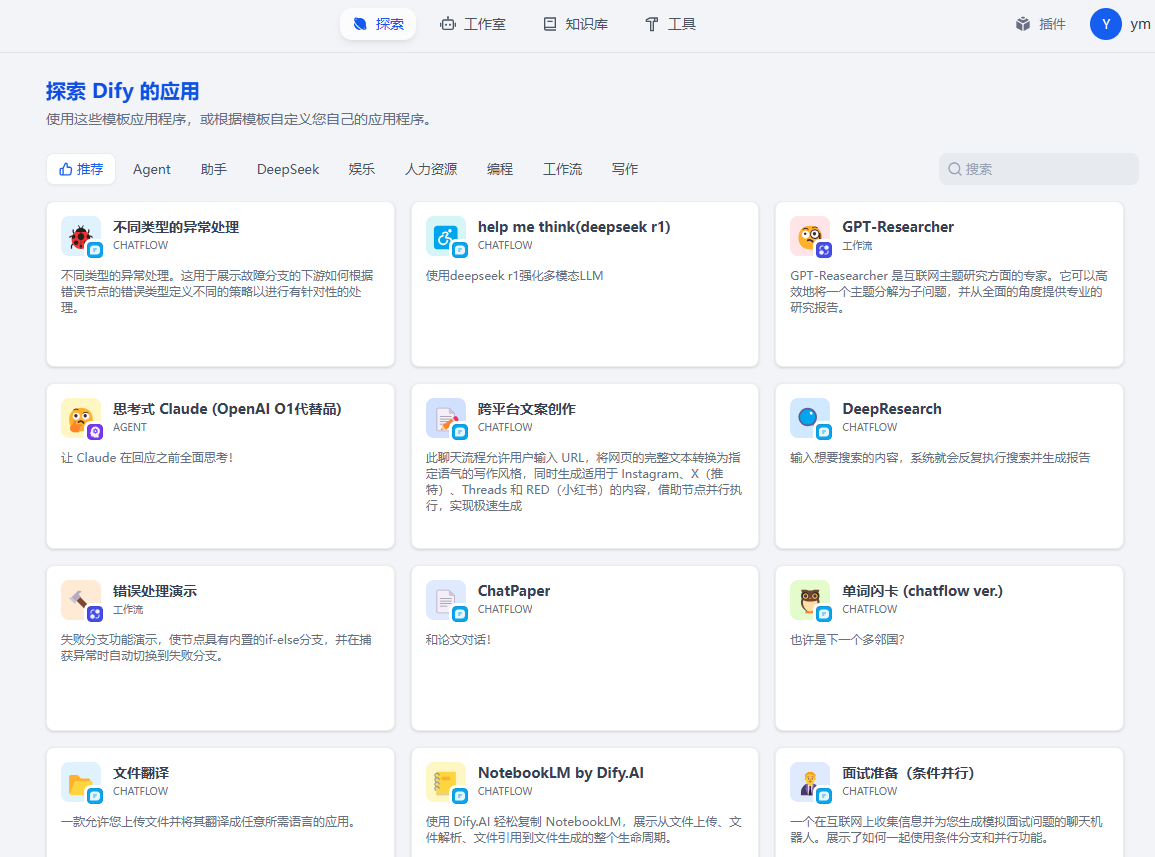Select the 文件翻译 folder icon
Viewport: 1155px width, 857px height.
pos(81,782)
